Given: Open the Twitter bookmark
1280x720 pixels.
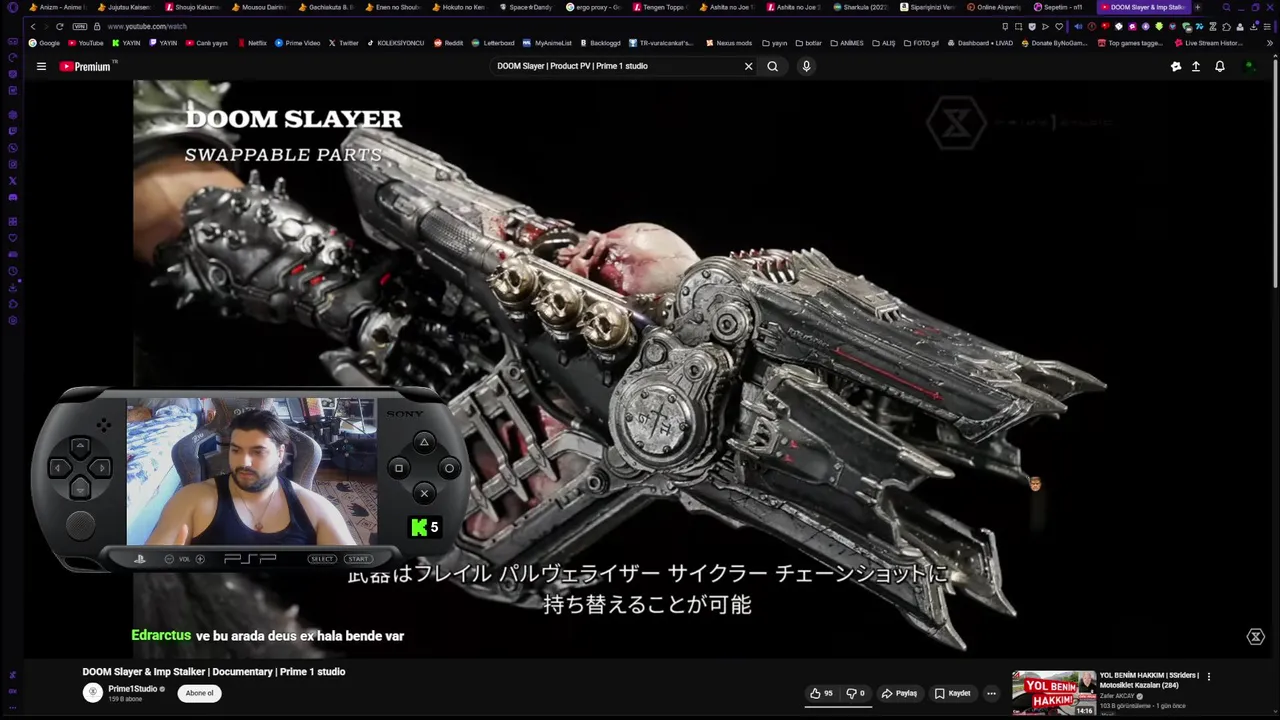Looking at the screenshot, I should 343,43.
